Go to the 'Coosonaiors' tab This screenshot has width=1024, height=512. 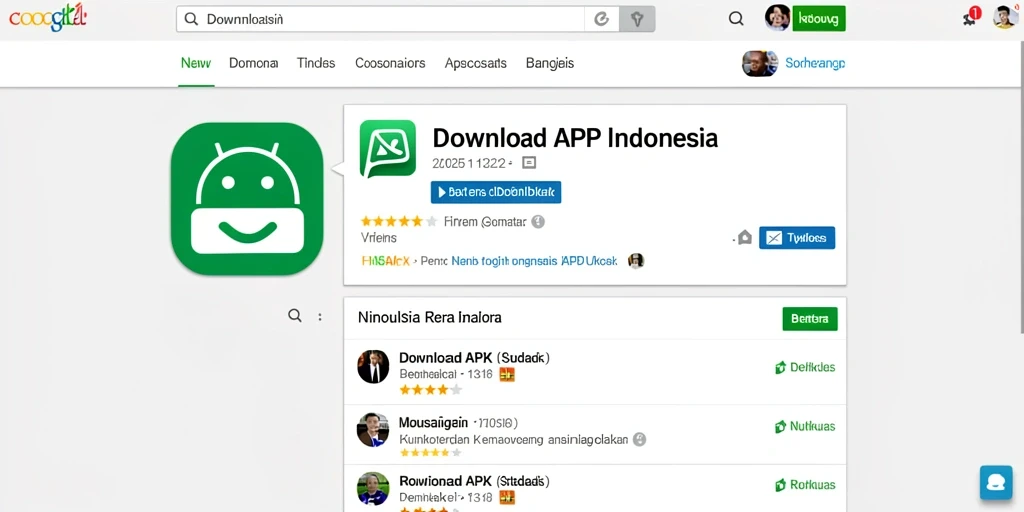tap(390, 63)
